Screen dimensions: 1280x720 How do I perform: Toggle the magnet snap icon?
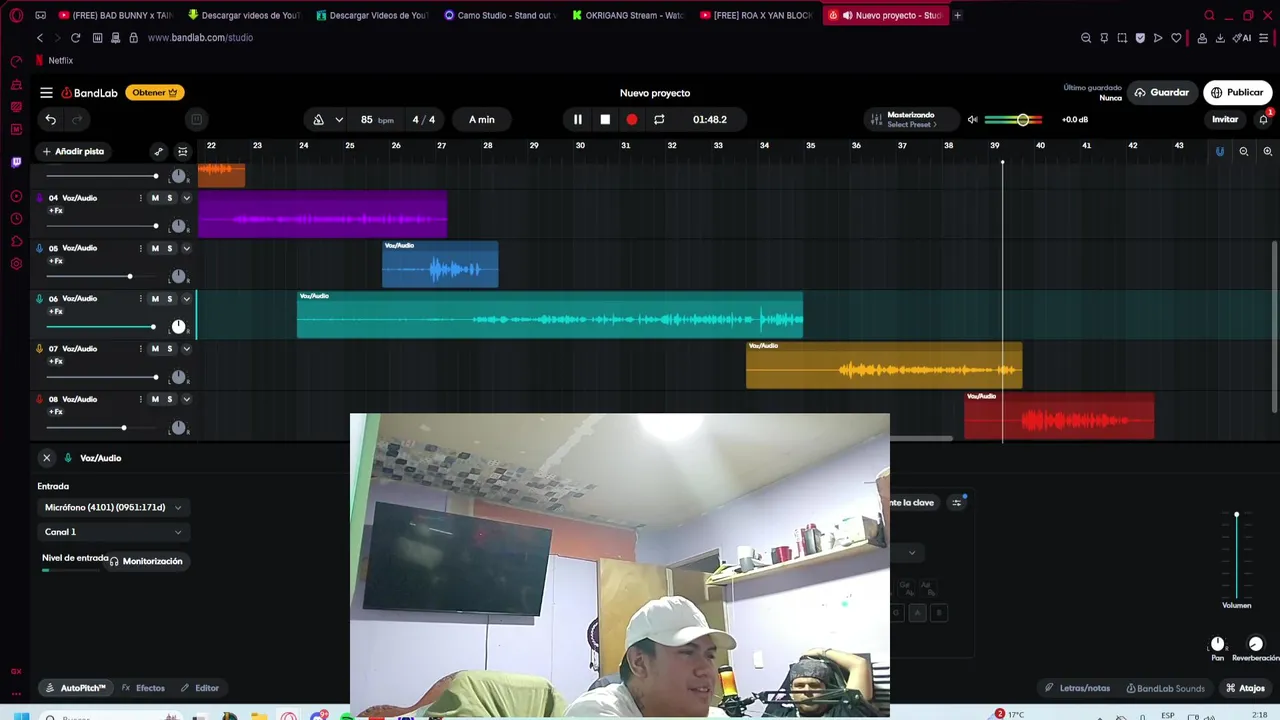pyautogui.click(x=1220, y=151)
